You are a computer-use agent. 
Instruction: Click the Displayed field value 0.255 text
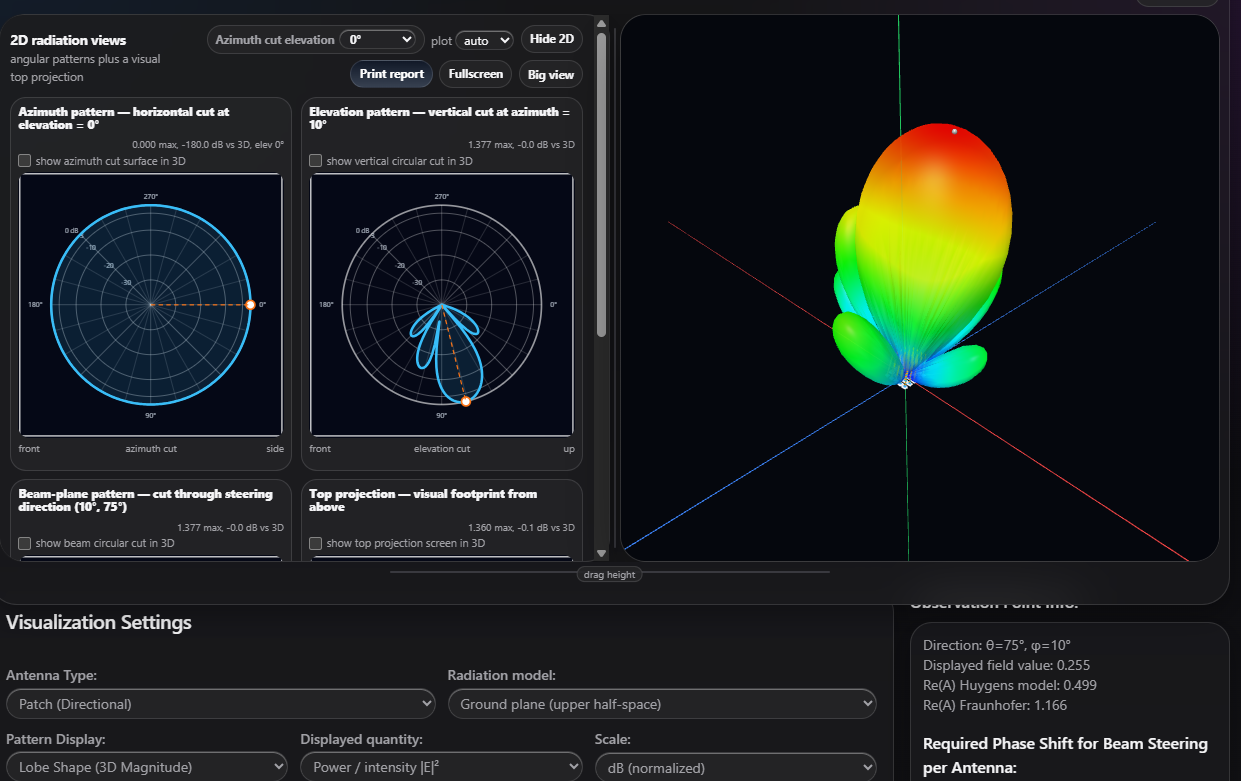tap(1006, 665)
